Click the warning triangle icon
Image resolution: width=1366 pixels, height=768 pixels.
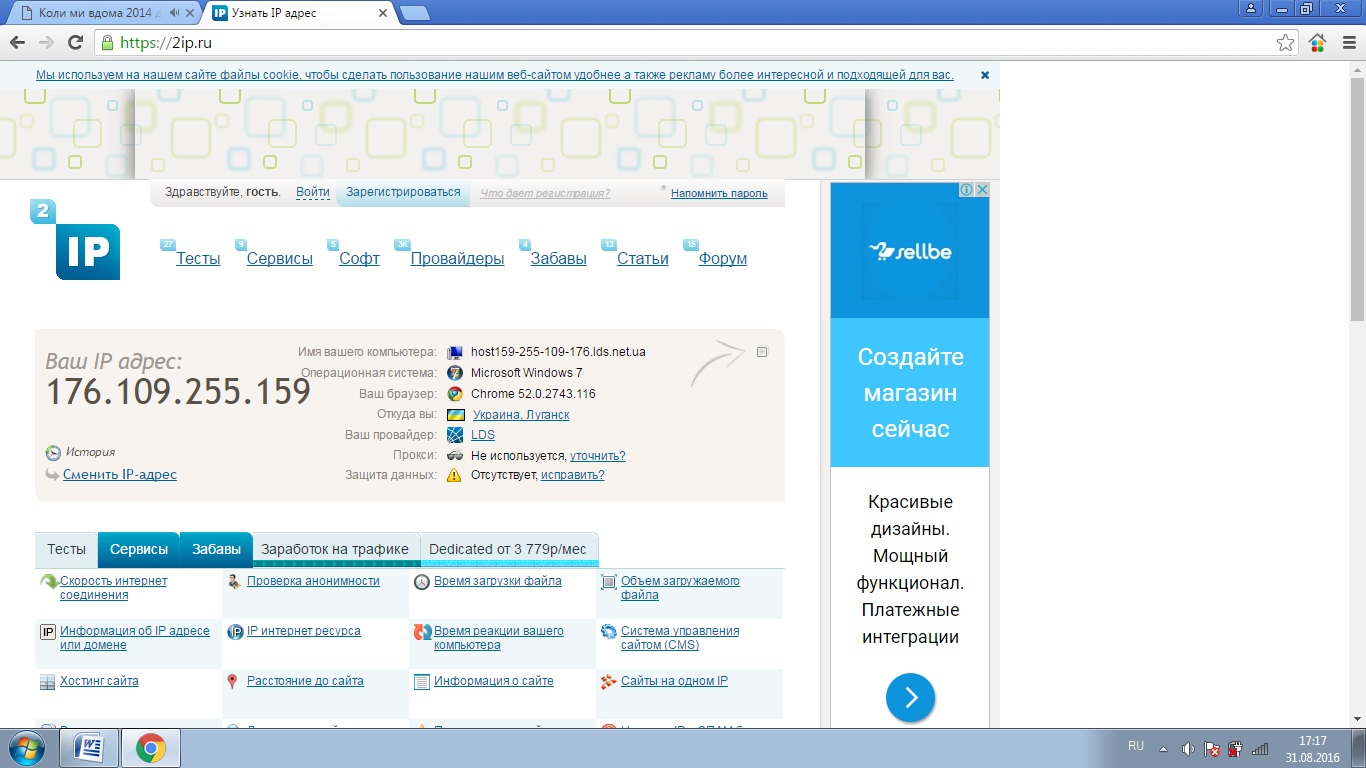pos(454,475)
